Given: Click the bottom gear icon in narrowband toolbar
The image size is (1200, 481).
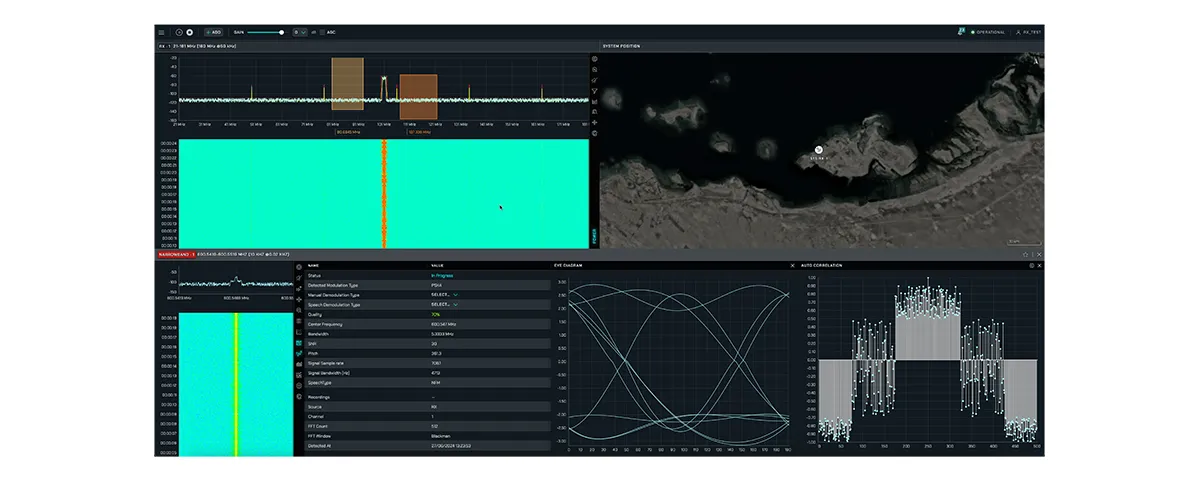Looking at the screenshot, I should (299, 397).
